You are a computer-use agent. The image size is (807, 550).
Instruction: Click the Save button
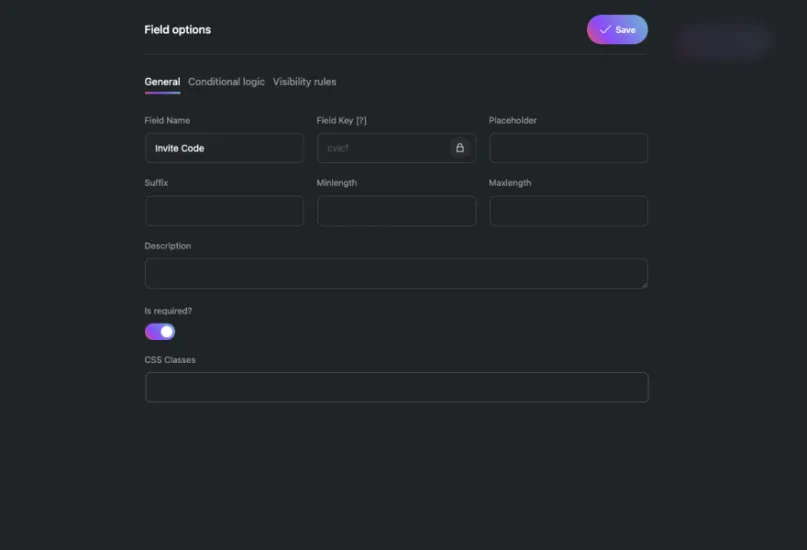pyautogui.click(x=617, y=29)
